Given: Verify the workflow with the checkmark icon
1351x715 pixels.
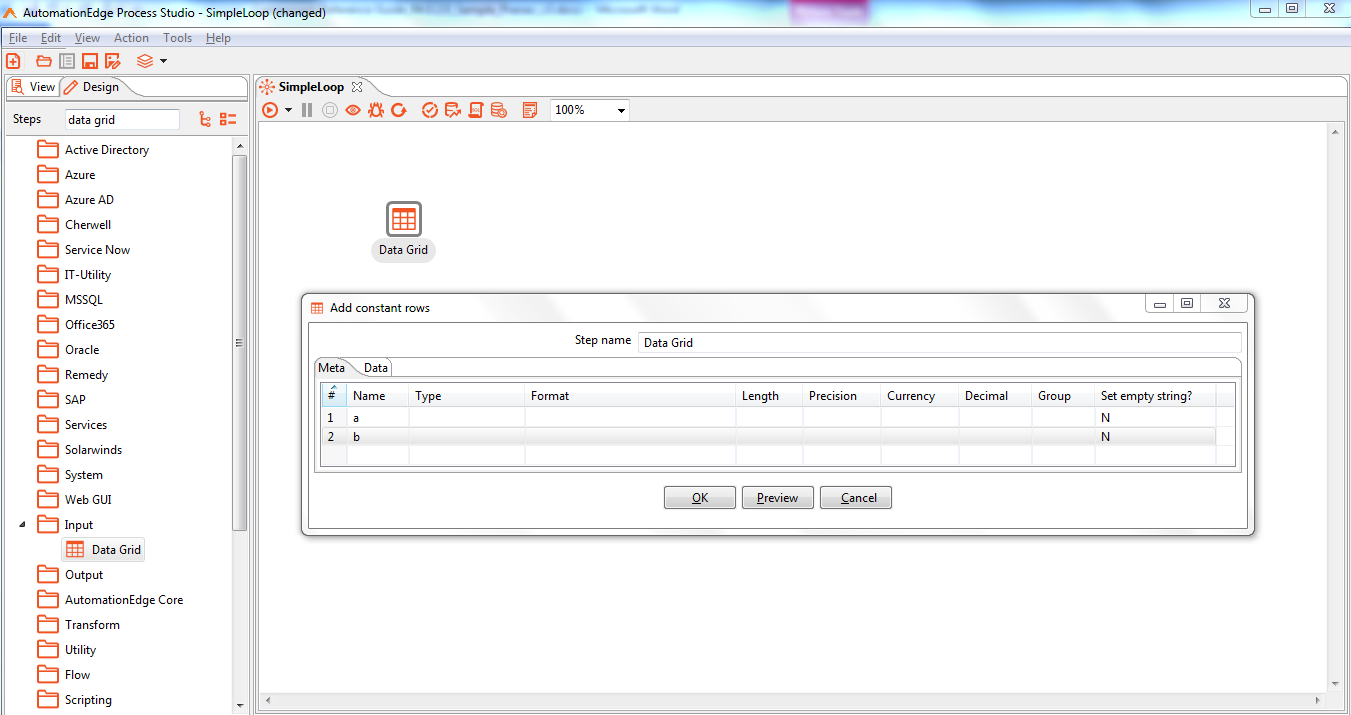Looking at the screenshot, I should click(x=430, y=110).
